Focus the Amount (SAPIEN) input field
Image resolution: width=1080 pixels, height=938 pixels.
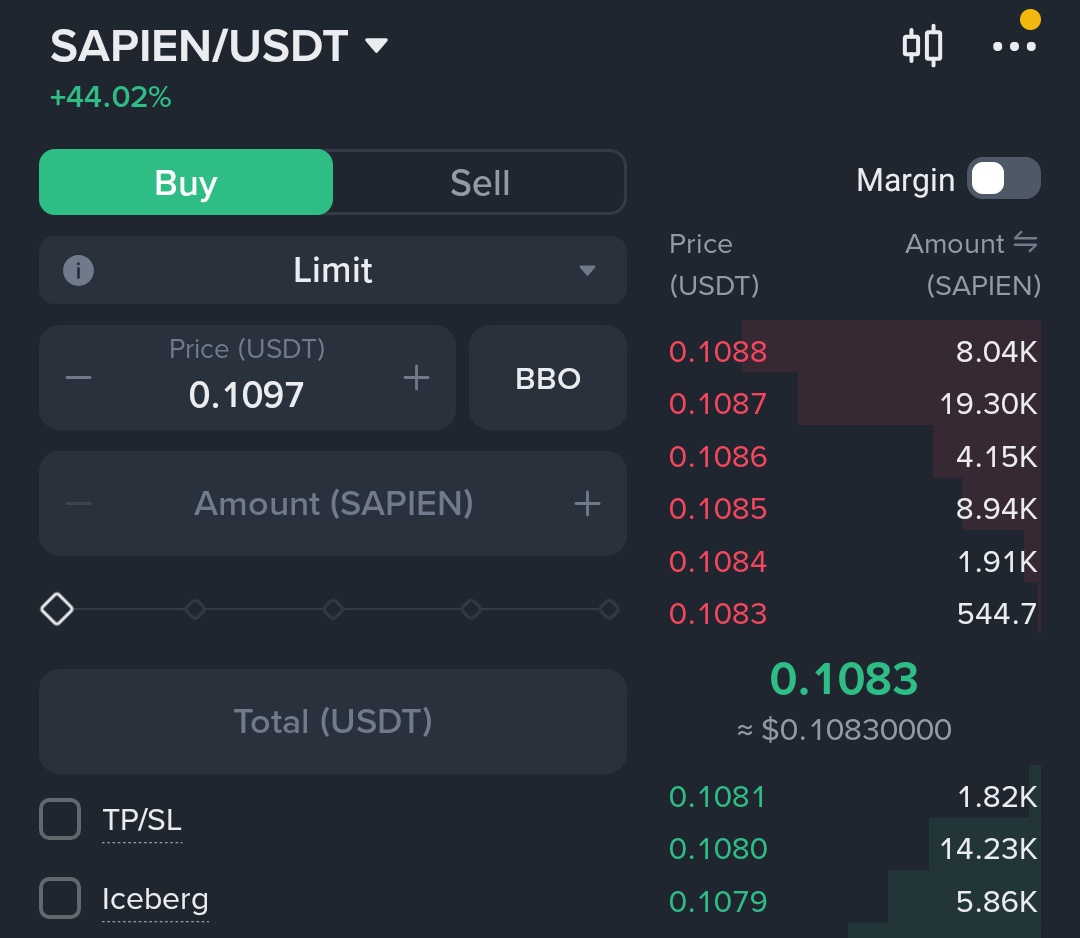click(333, 503)
